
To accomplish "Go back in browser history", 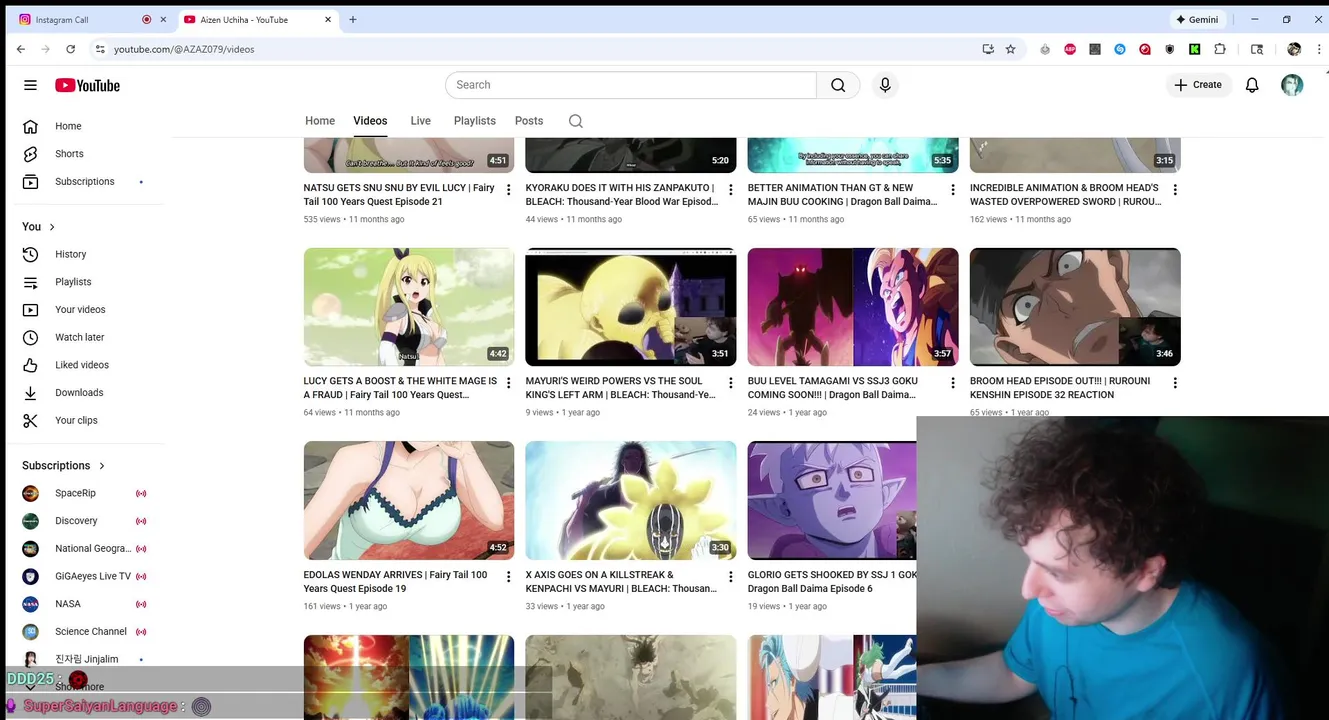I will point(21,49).
